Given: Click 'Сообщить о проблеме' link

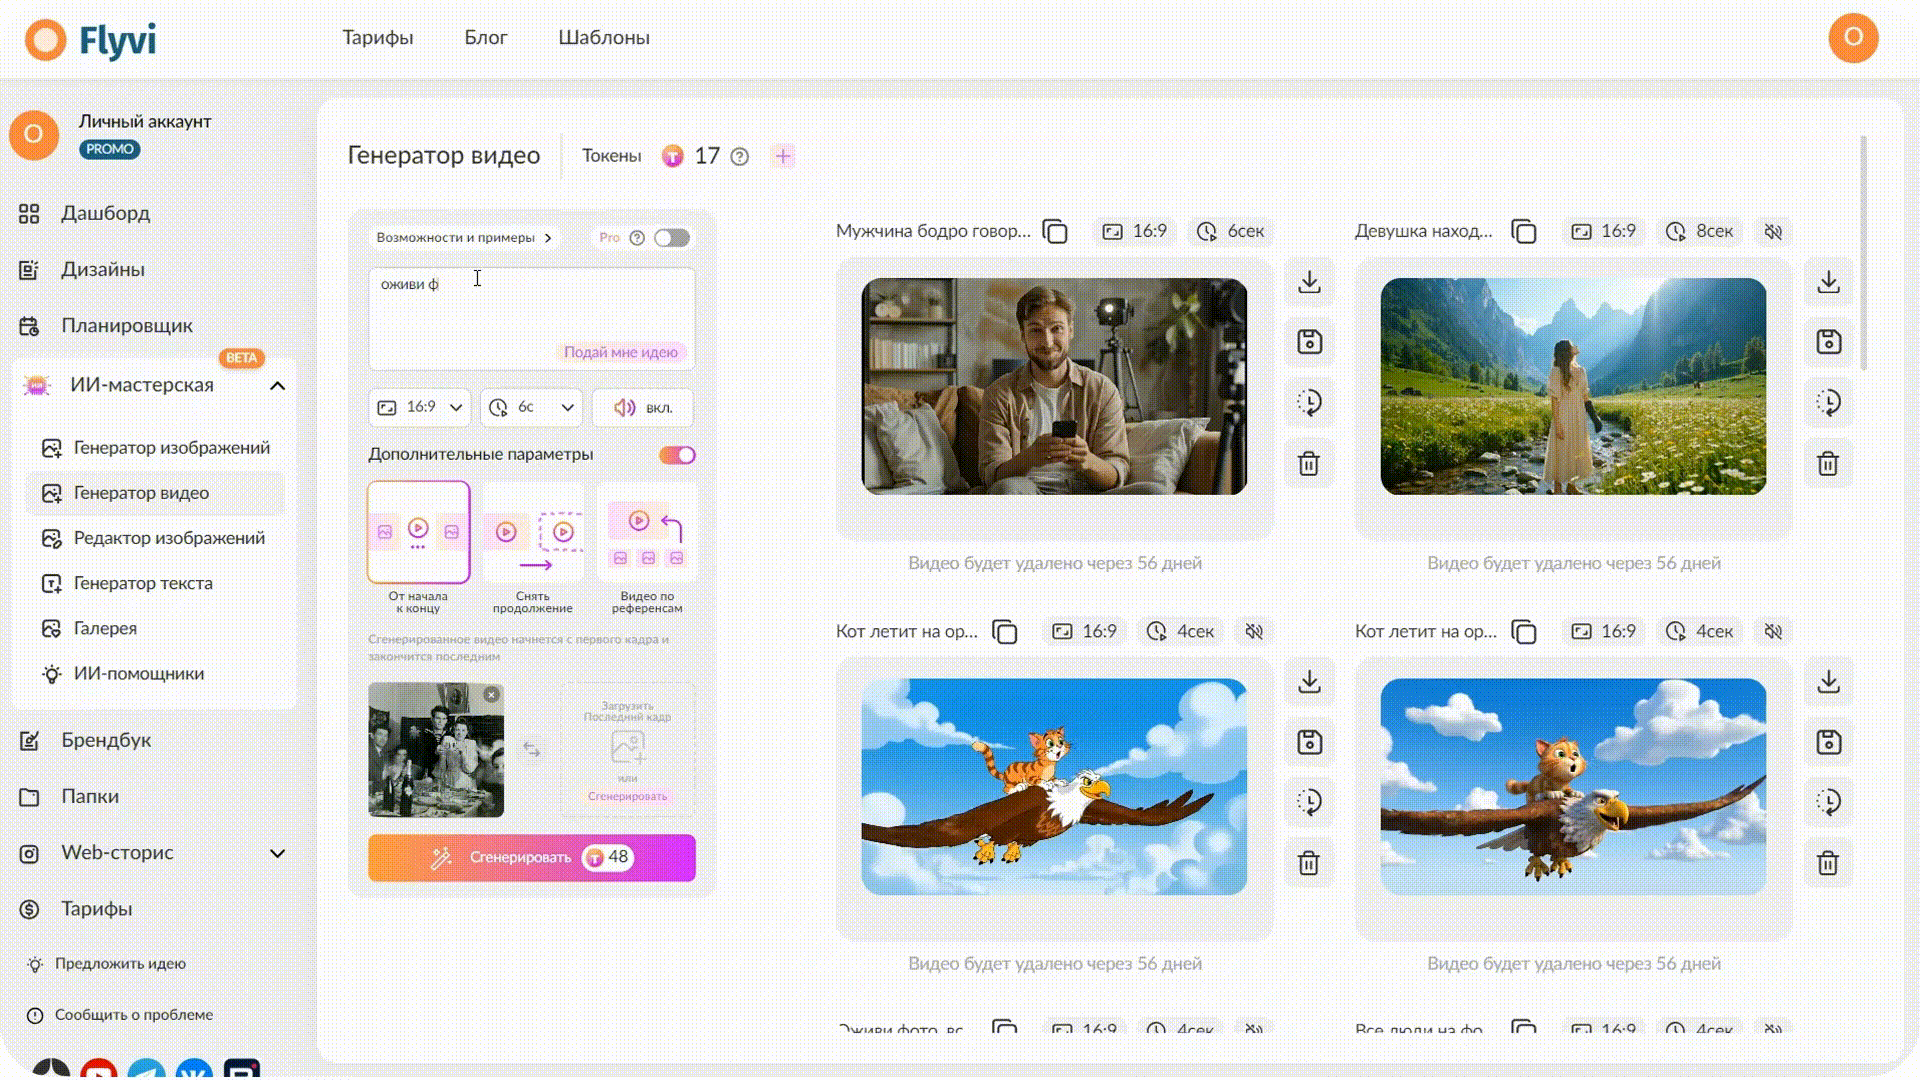Looking at the screenshot, I should (120, 1015).
